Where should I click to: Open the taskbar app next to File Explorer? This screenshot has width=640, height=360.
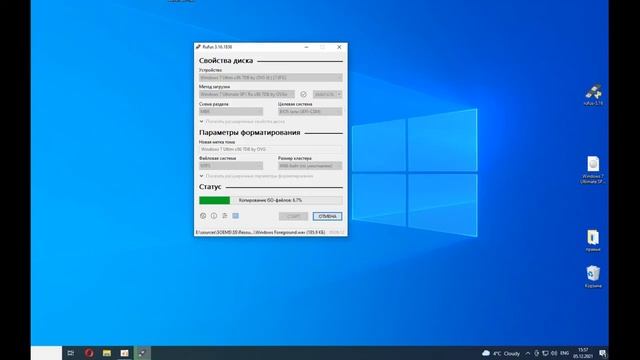pos(124,353)
